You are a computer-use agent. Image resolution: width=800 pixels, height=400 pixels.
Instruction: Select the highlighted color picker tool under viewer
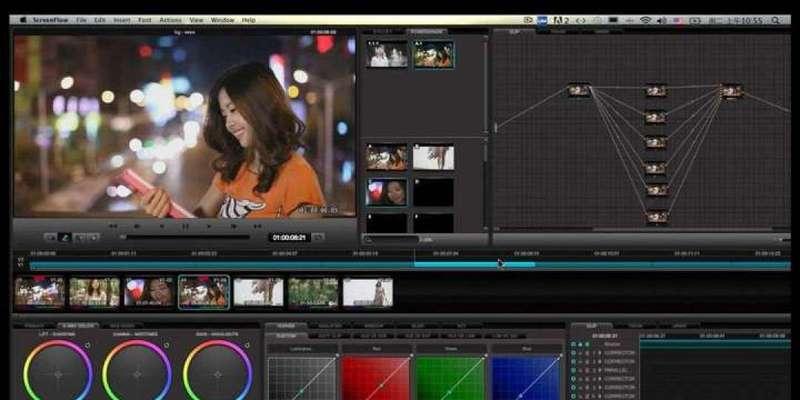point(65,237)
